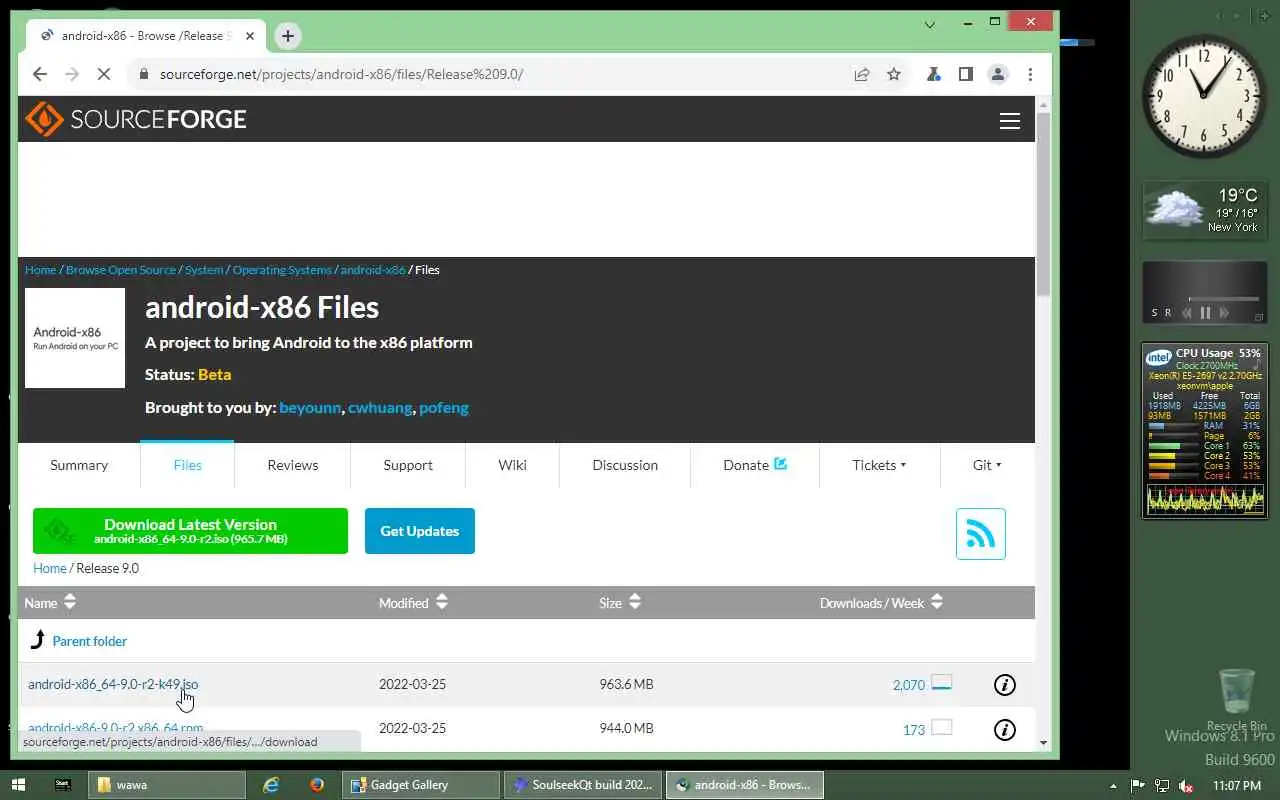Open the tab search dropdown chevron

[x=930, y=23]
